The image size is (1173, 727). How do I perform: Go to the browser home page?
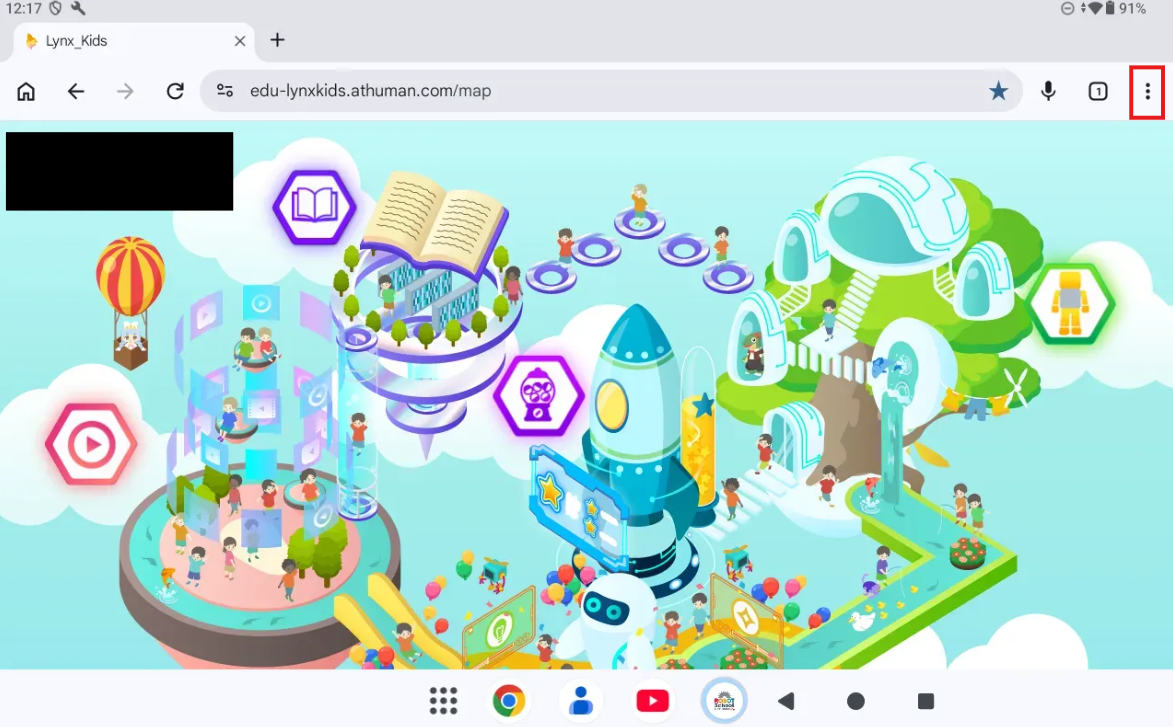[26, 92]
